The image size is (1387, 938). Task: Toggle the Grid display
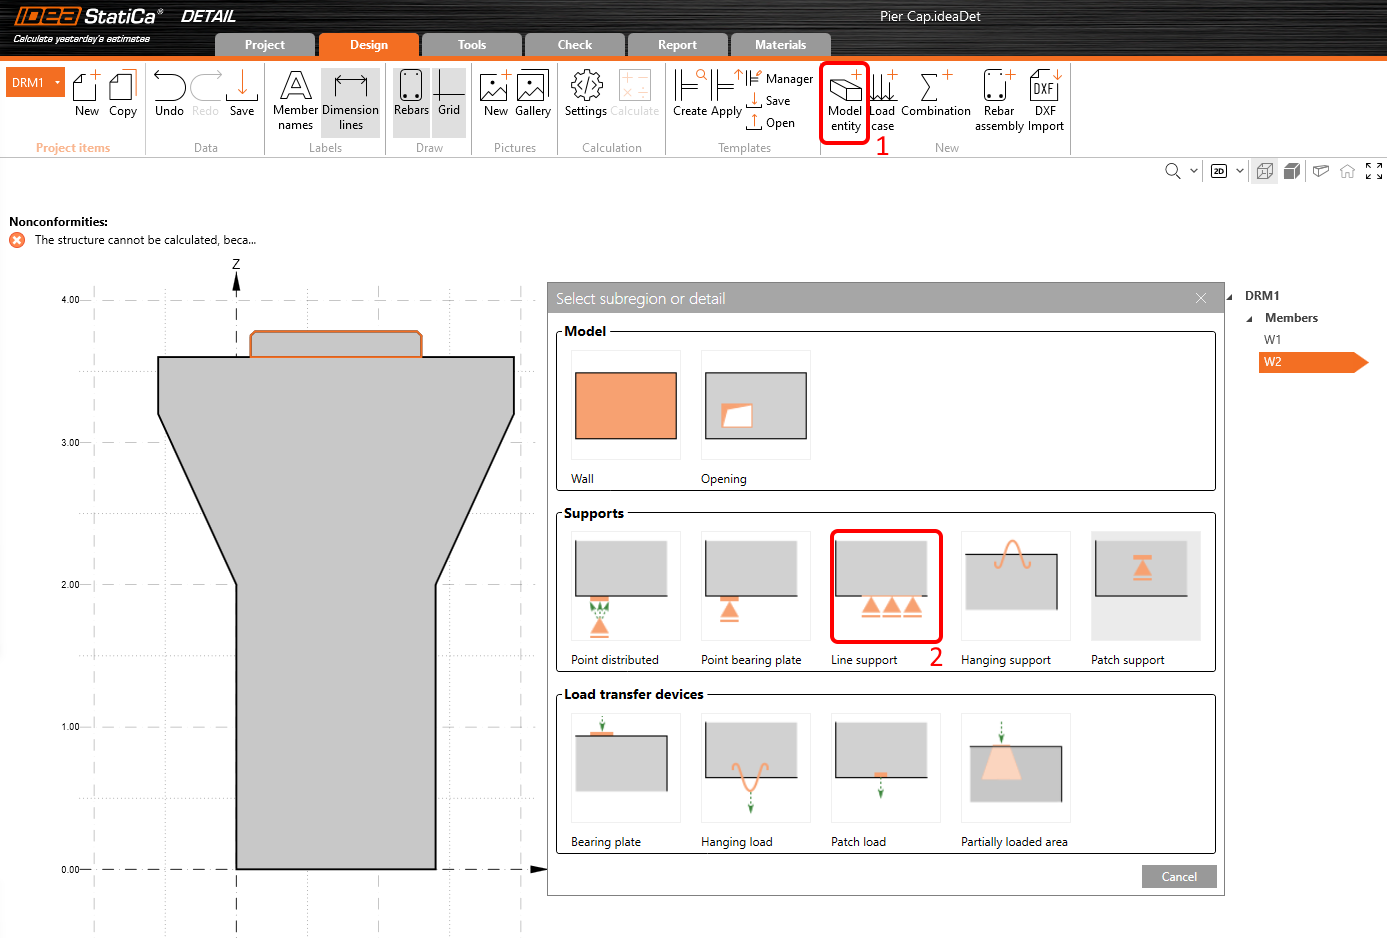(x=449, y=95)
